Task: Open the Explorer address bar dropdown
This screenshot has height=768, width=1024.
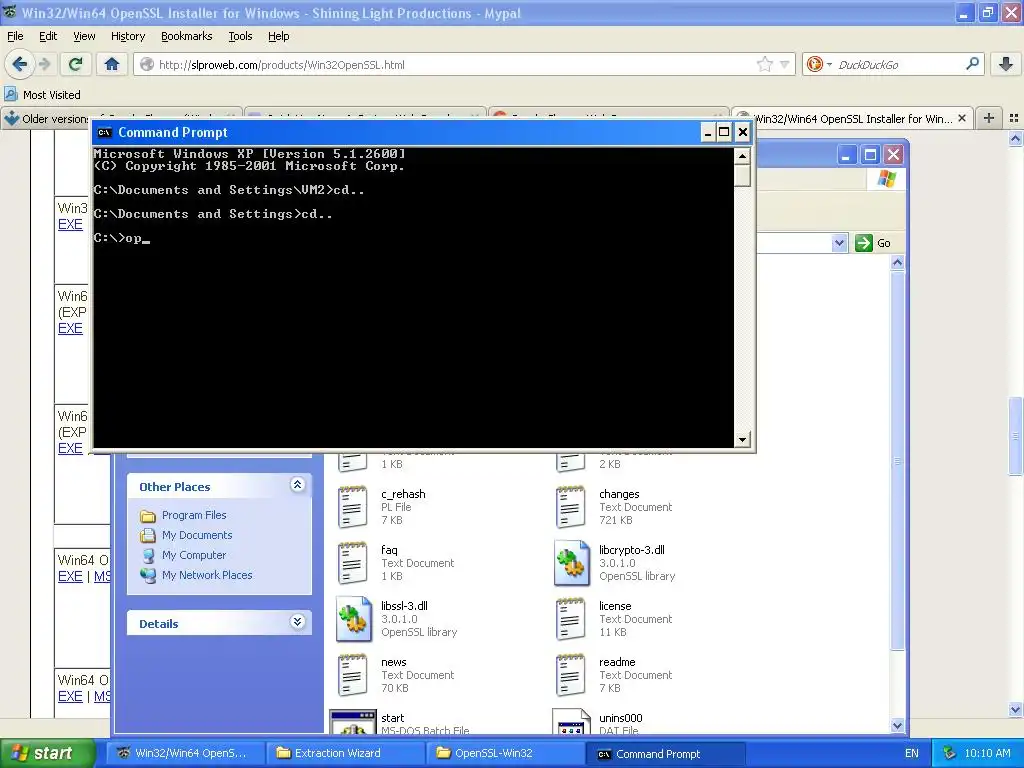Action: coord(839,243)
